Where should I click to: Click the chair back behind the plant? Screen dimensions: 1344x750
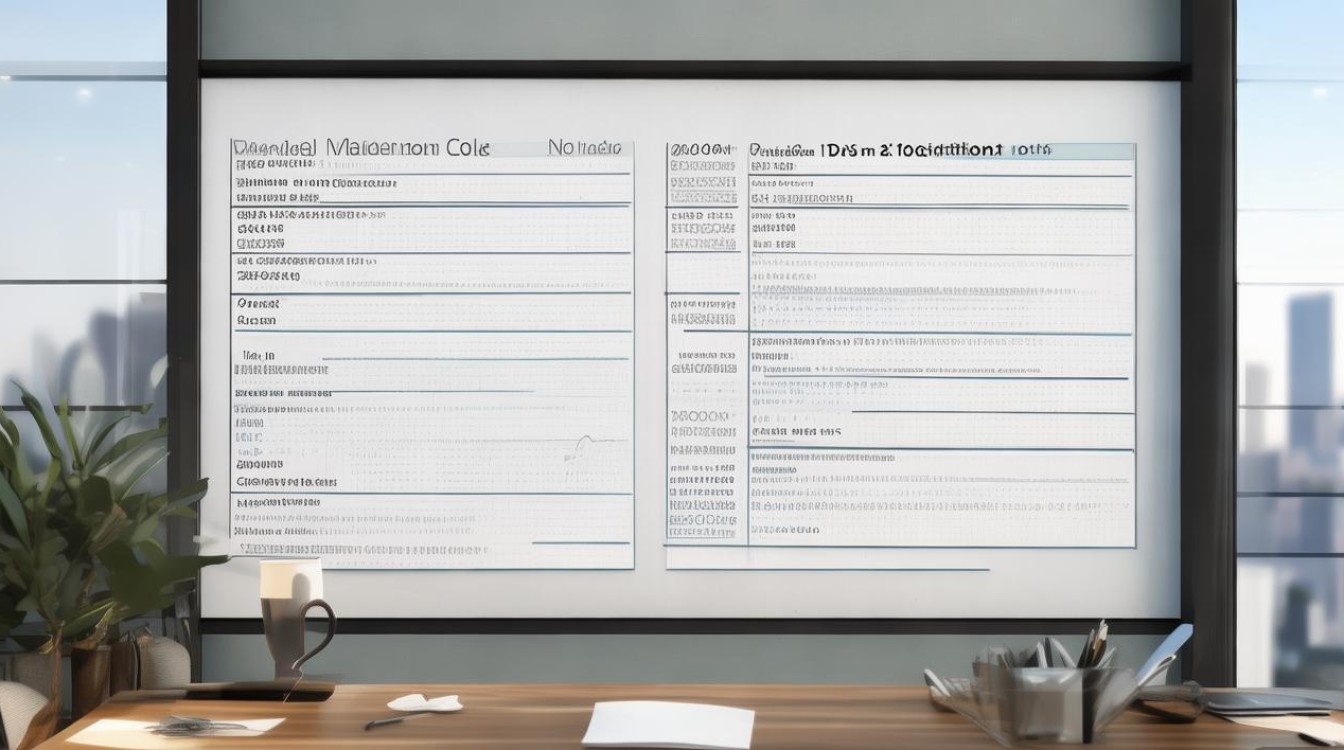(x=20, y=712)
